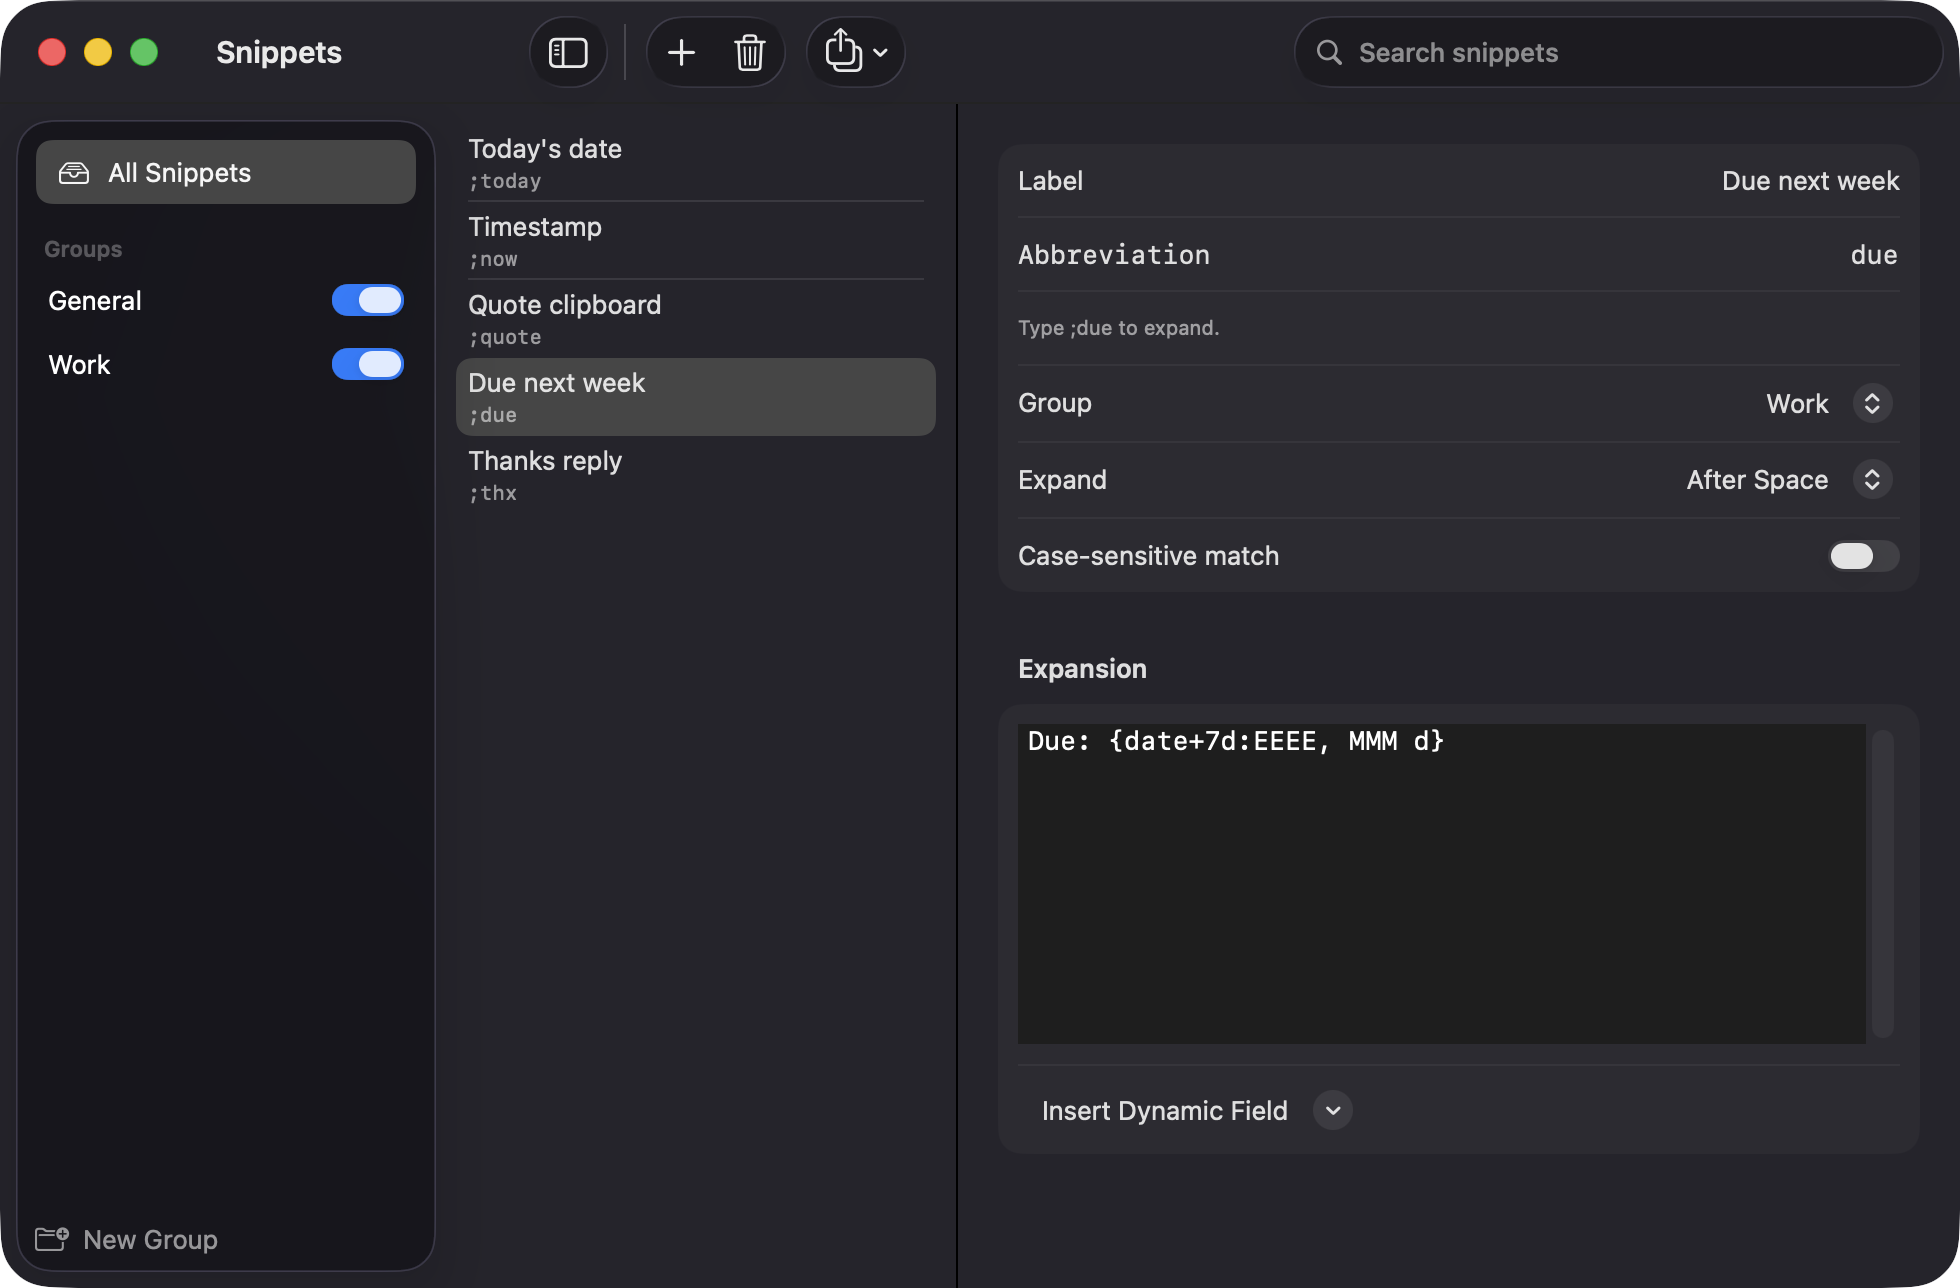Click the search magnifier icon
1960x1288 pixels.
tap(1329, 53)
